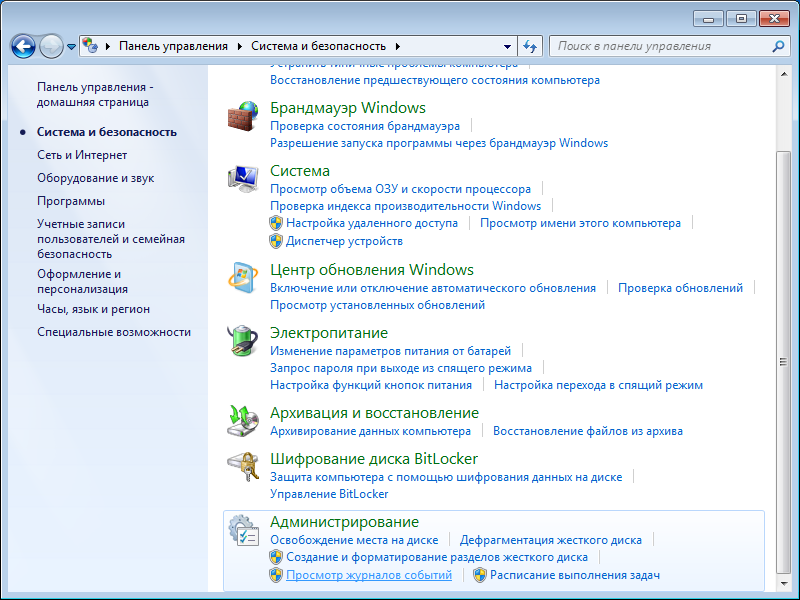This screenshot has width=800, height=600.
Task: Open Просмотр имени этого компьютера
Action: pos(580,223)
